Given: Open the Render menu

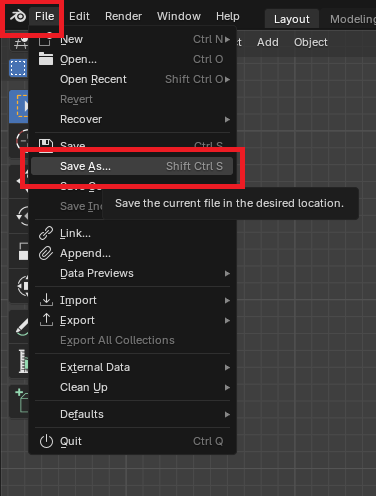Looking at the screenshot, I should [x=123, y=16].
